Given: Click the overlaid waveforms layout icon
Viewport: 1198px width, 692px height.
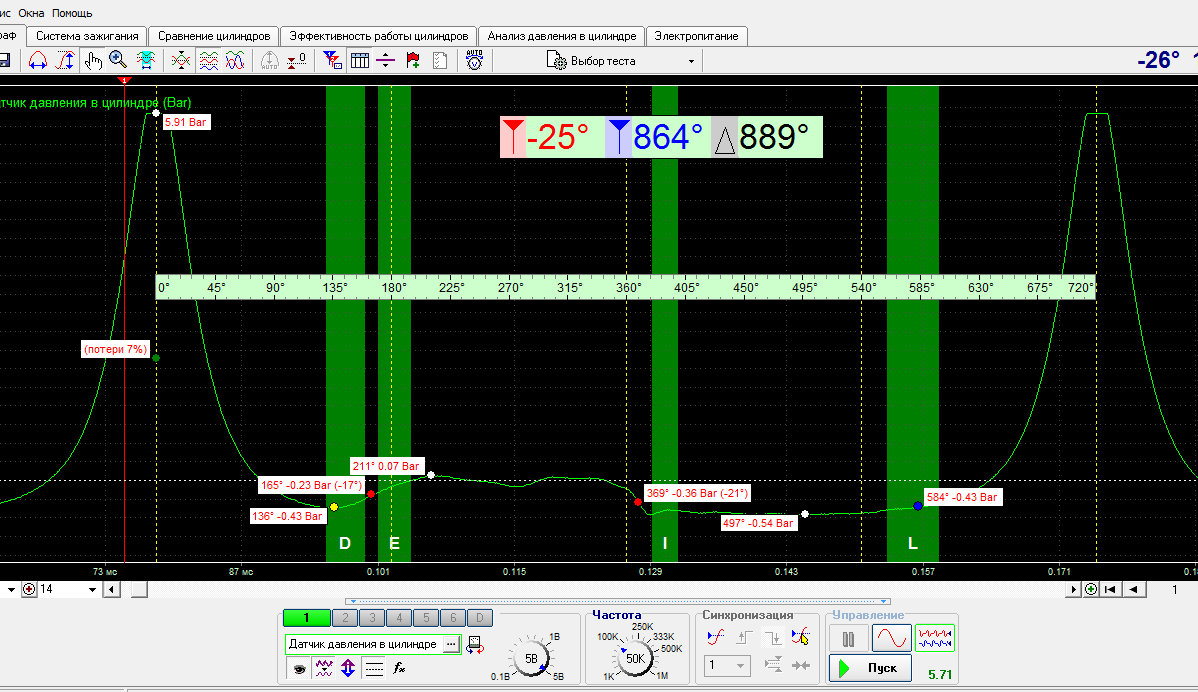Looking at the screenshot, I should point(235,60).
